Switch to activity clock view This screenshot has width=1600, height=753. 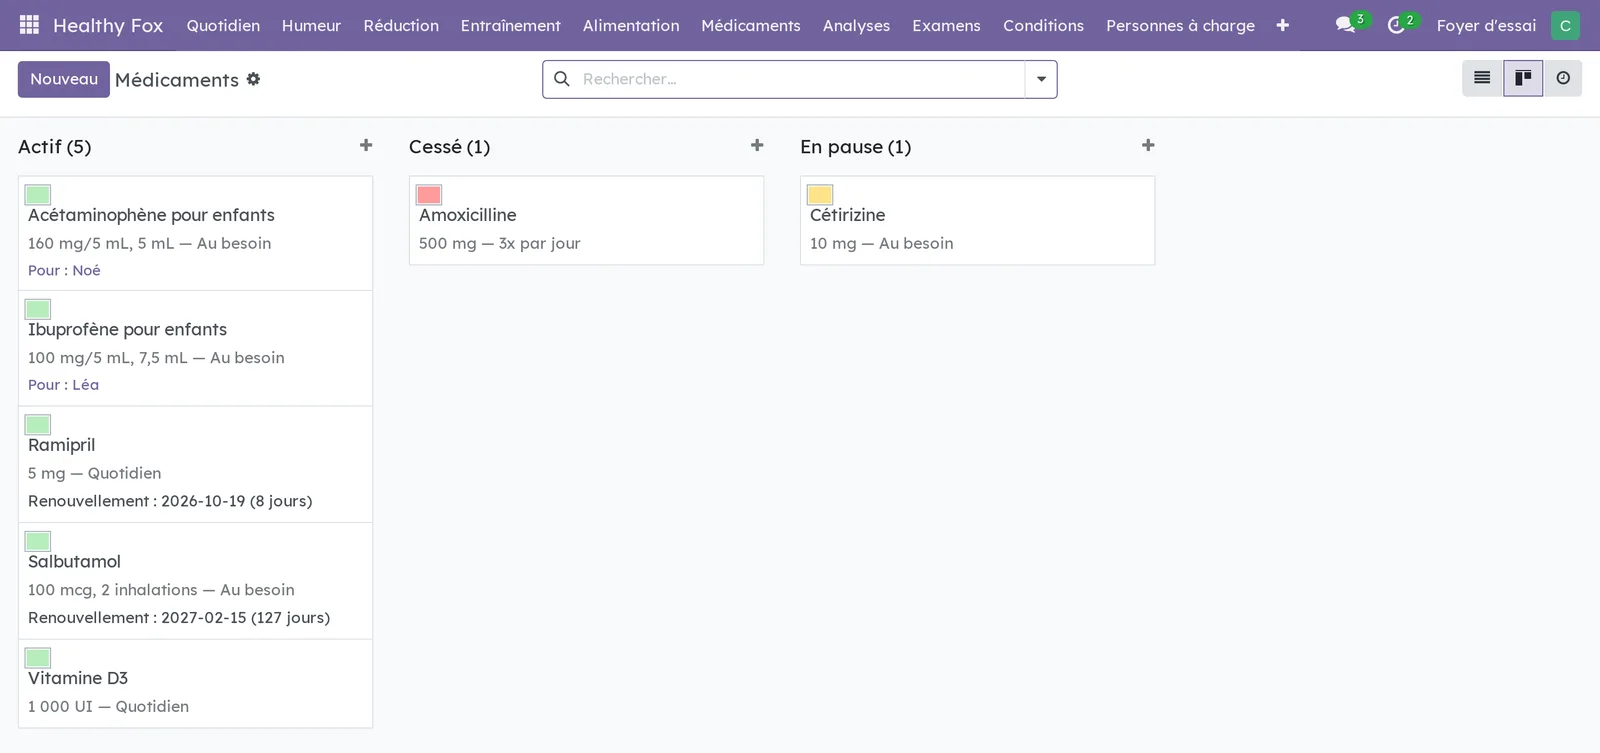coord(1563,78)
